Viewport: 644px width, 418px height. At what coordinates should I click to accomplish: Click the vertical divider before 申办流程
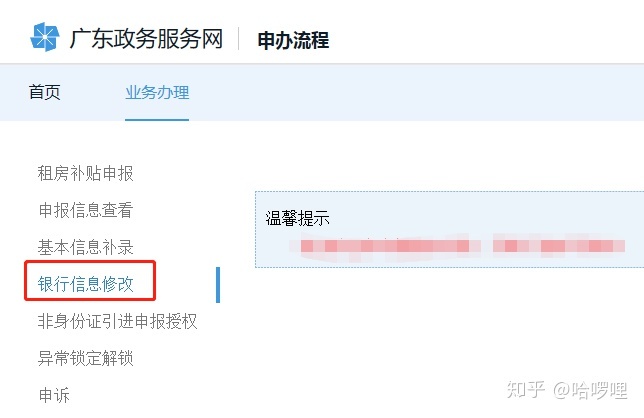(x=239, y=39)
